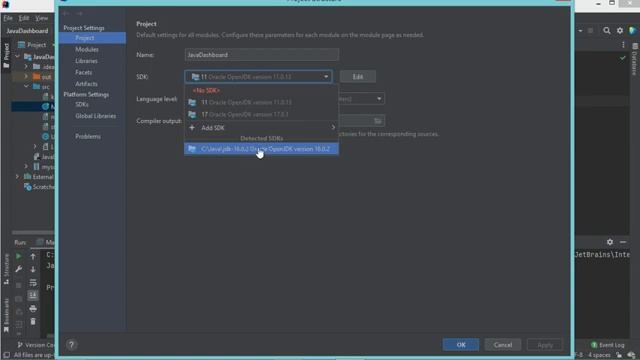This screenshot has width=640, height=360.
Task: Hide the Run panel with minus icon
Action: click(623, 242)
